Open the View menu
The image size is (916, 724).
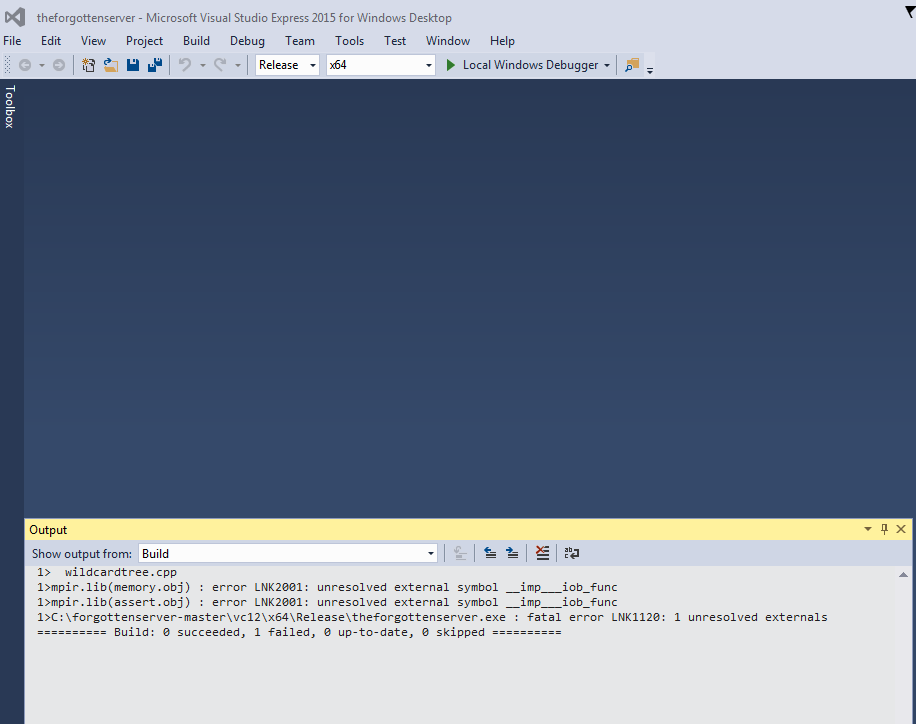[93, 41]
